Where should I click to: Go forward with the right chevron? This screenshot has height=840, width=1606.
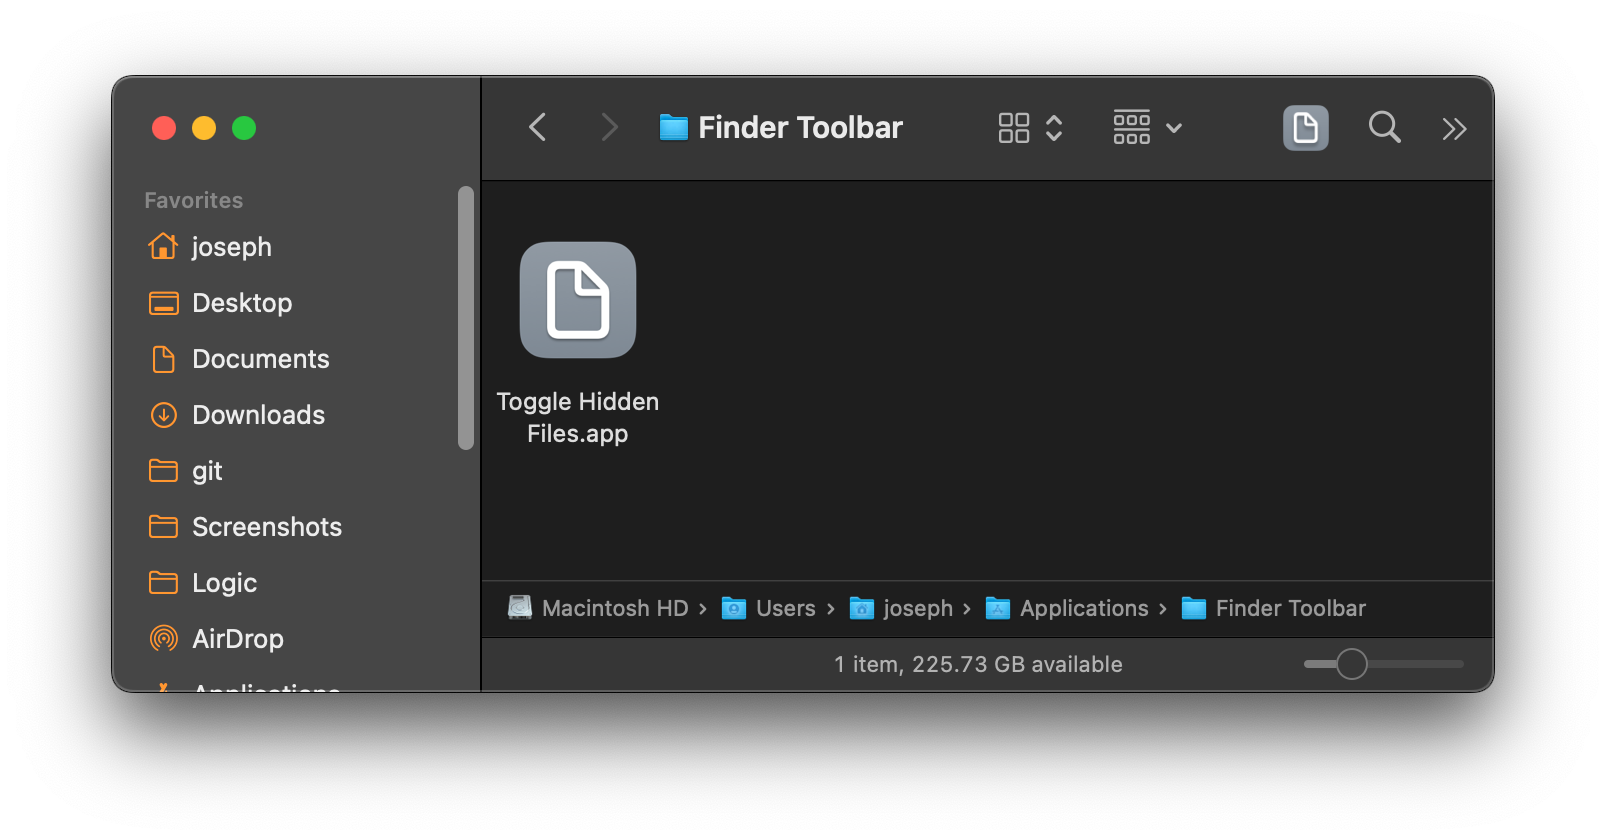(609, 127)
